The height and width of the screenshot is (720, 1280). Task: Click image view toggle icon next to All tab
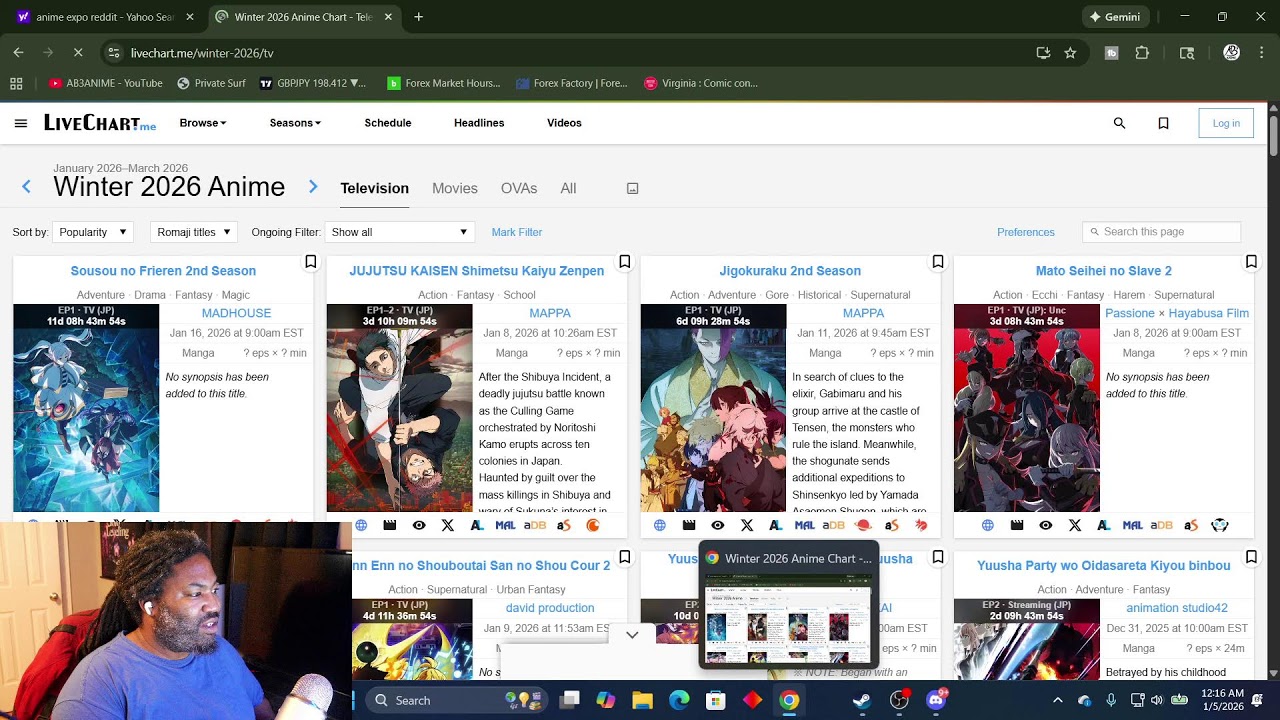[632, 188]
